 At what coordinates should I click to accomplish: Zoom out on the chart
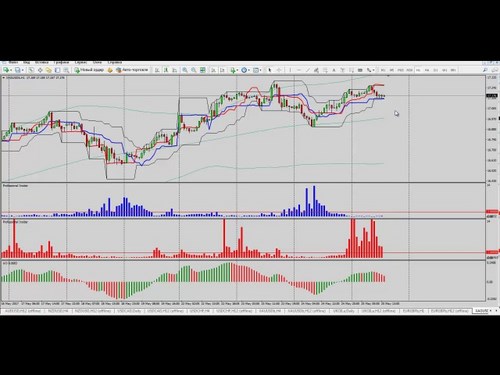193,70
